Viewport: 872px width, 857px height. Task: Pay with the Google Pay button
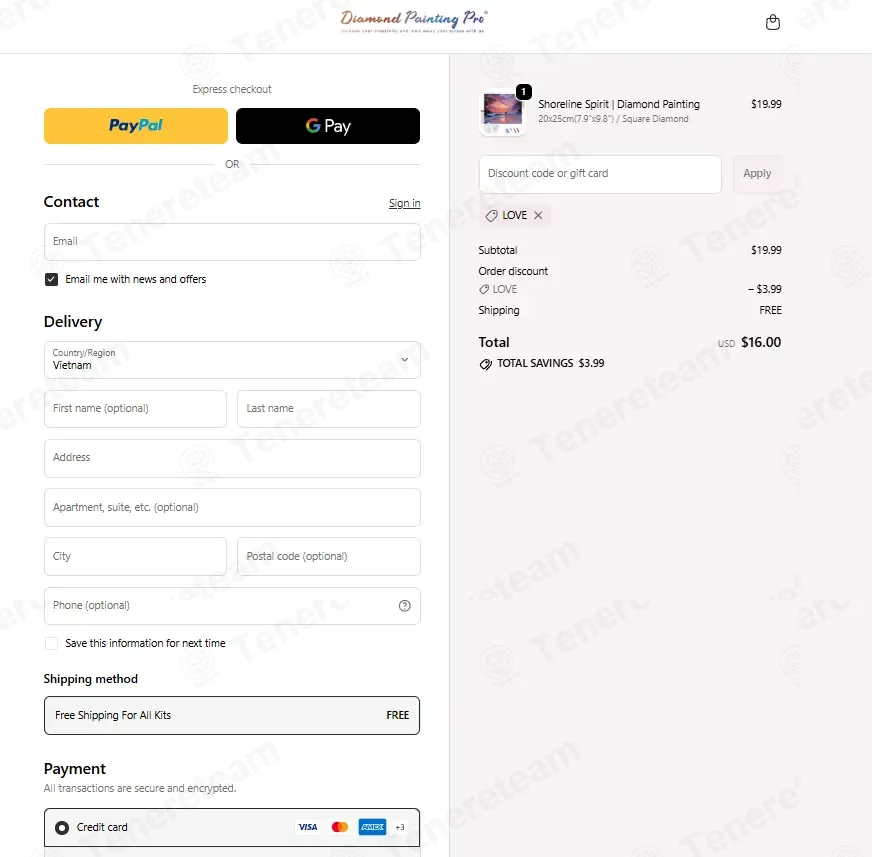(328, 126)
